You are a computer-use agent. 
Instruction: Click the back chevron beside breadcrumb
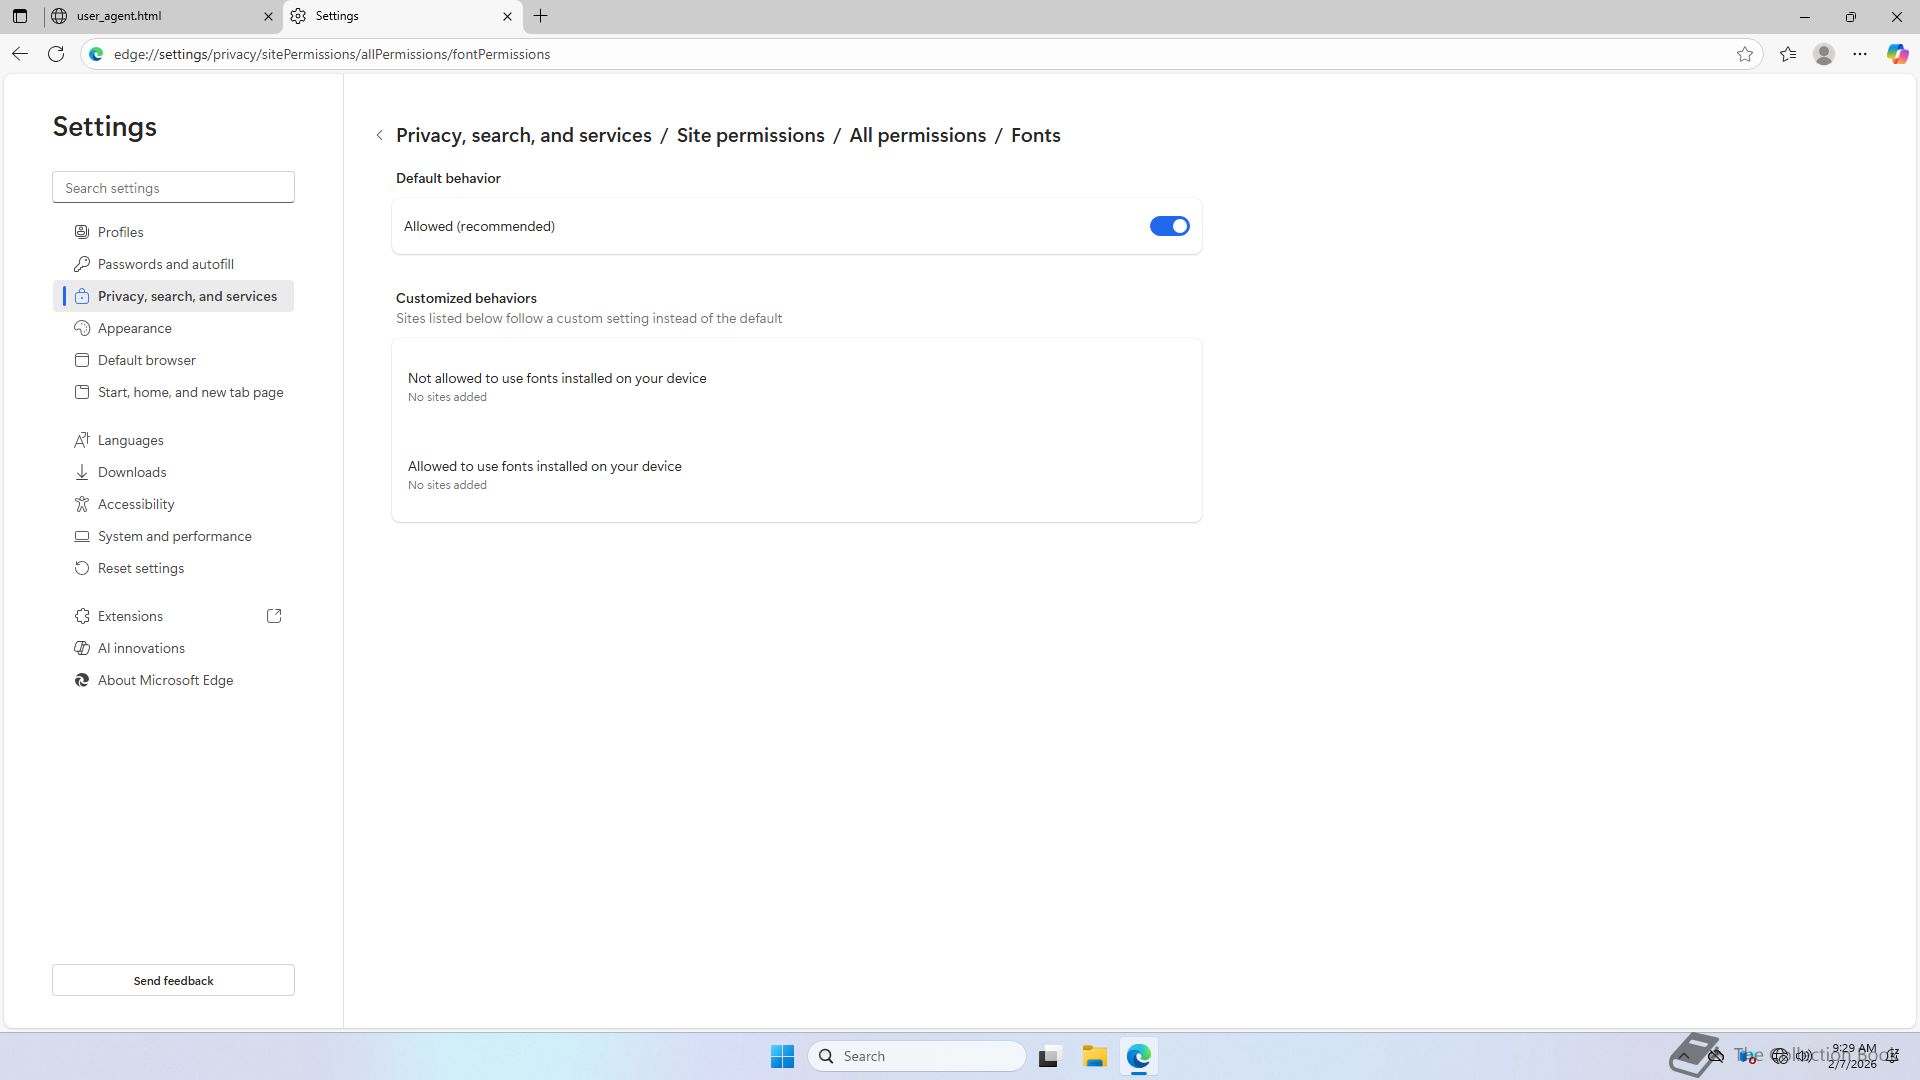coord(380,135)
